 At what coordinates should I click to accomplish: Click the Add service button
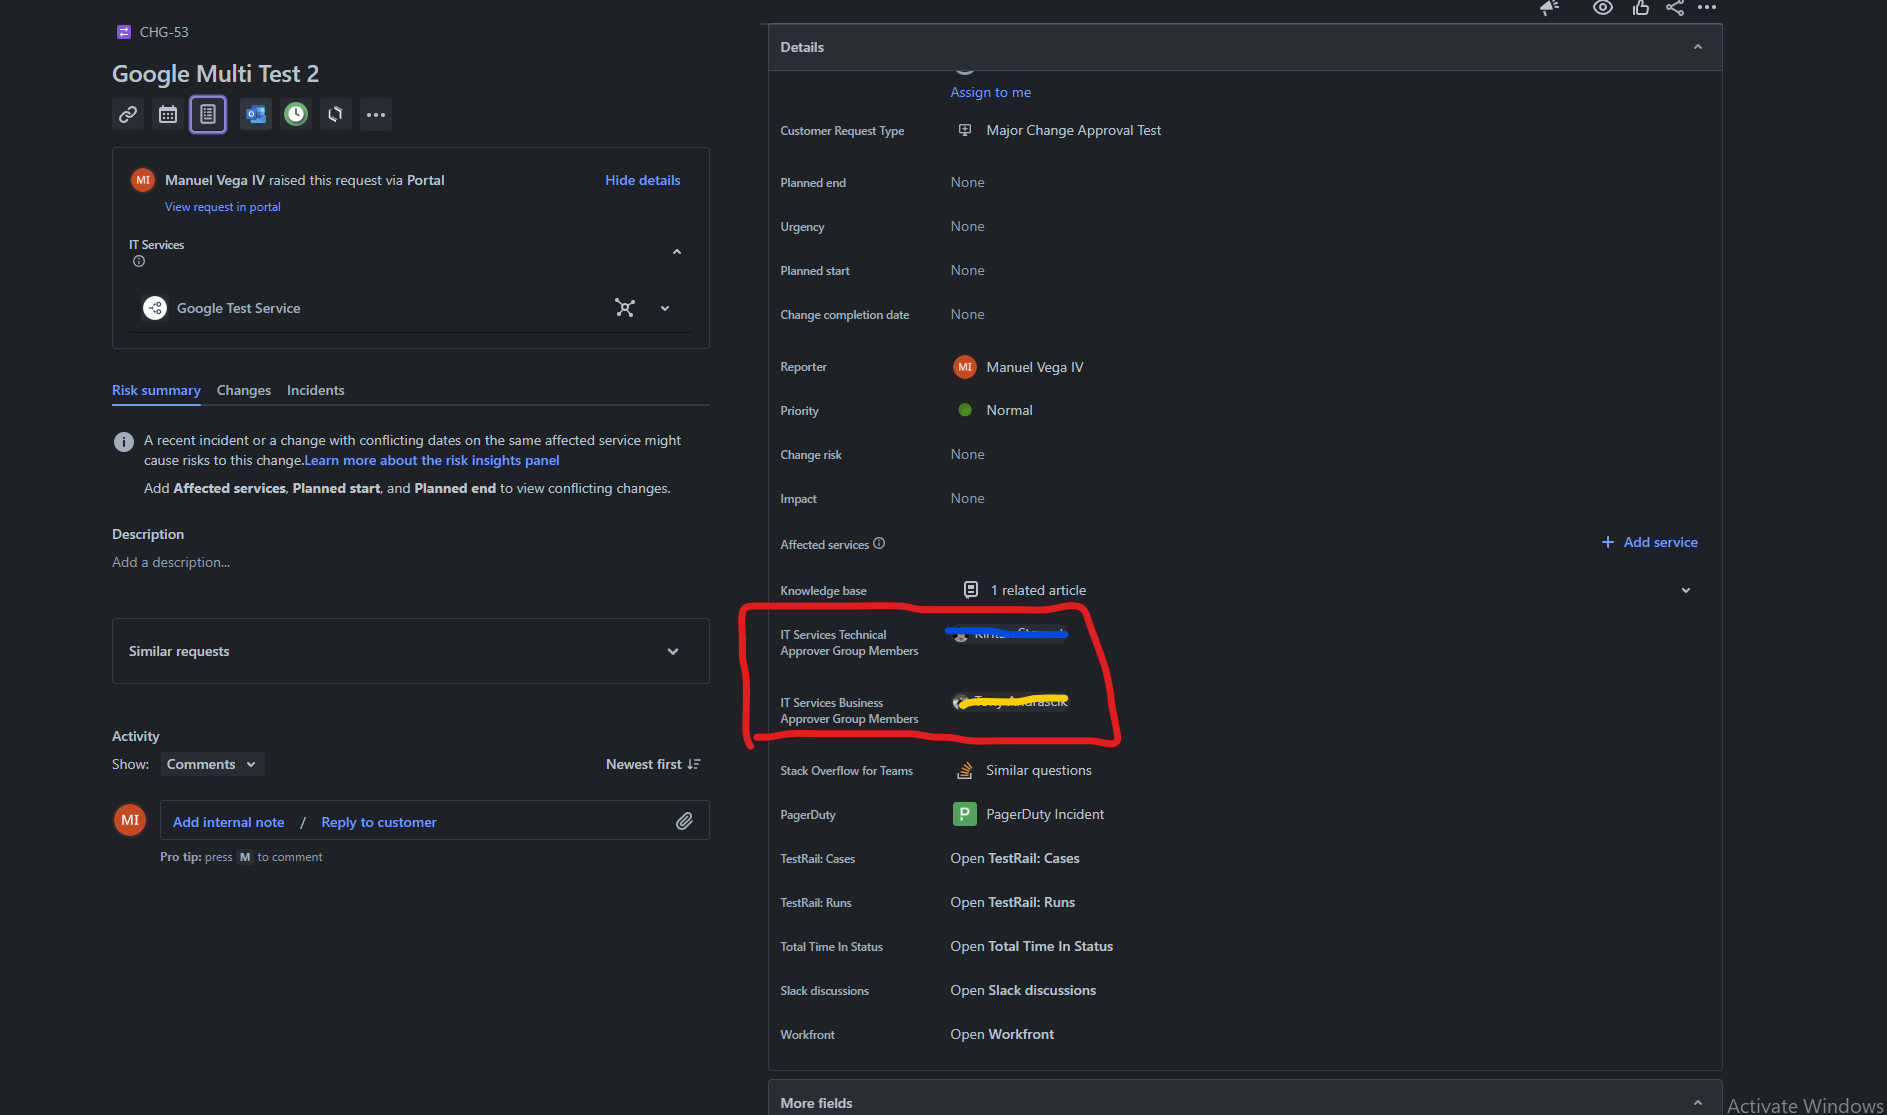coord(1650,542)
